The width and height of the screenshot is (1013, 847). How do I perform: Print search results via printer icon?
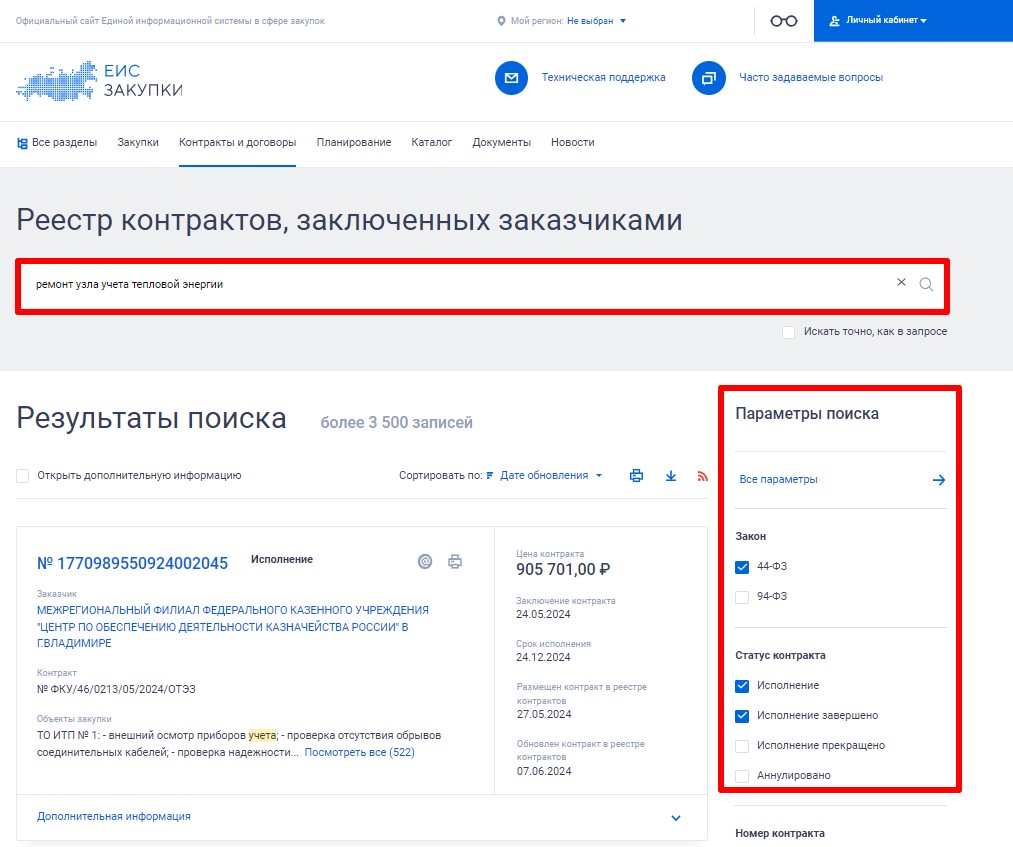click(636, 476)
